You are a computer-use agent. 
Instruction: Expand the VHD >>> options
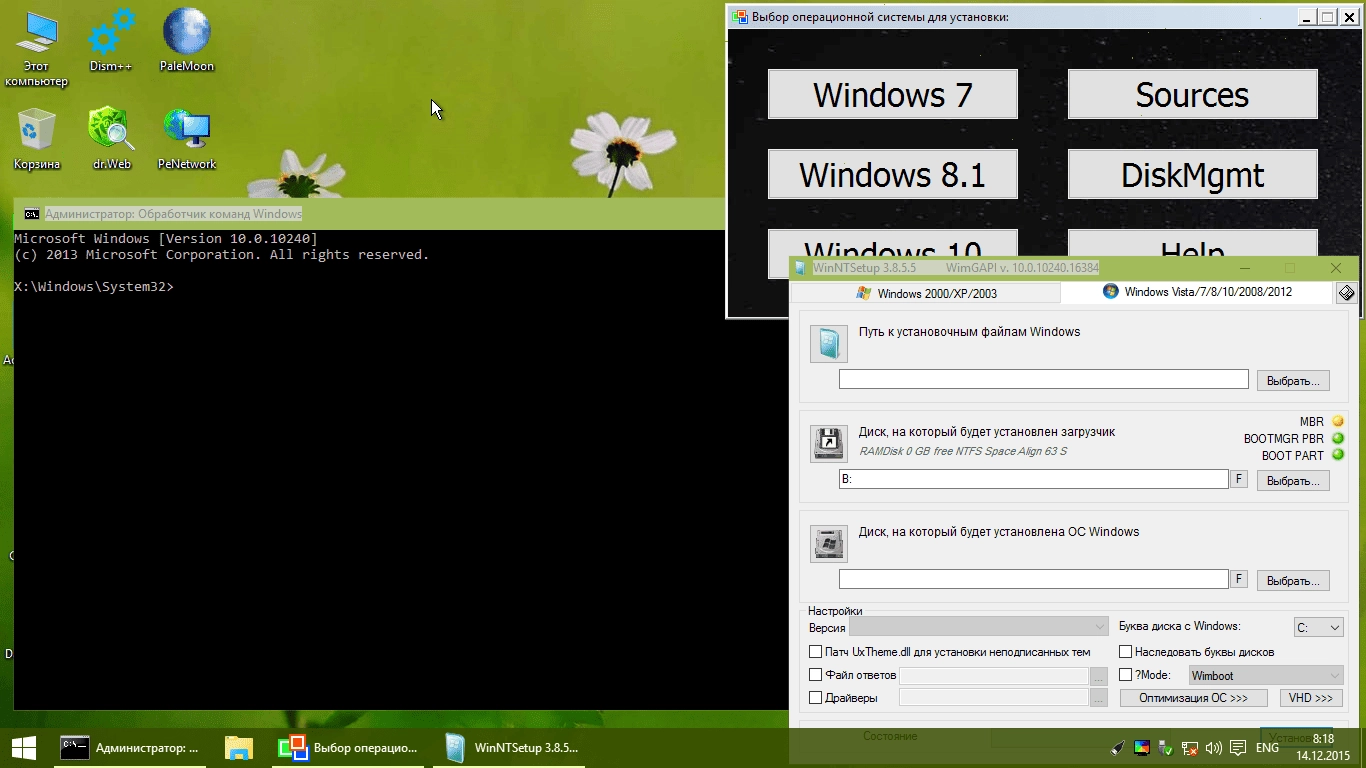[1310, 698]
